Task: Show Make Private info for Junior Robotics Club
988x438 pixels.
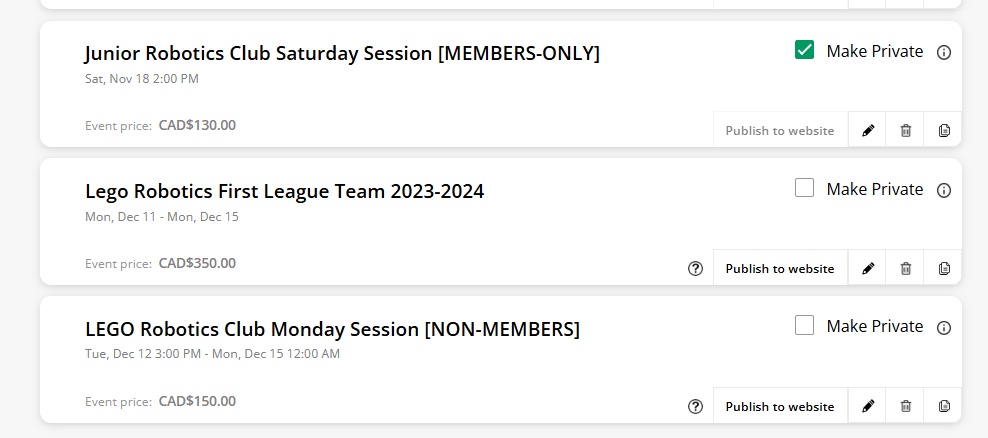Action: 944,52
